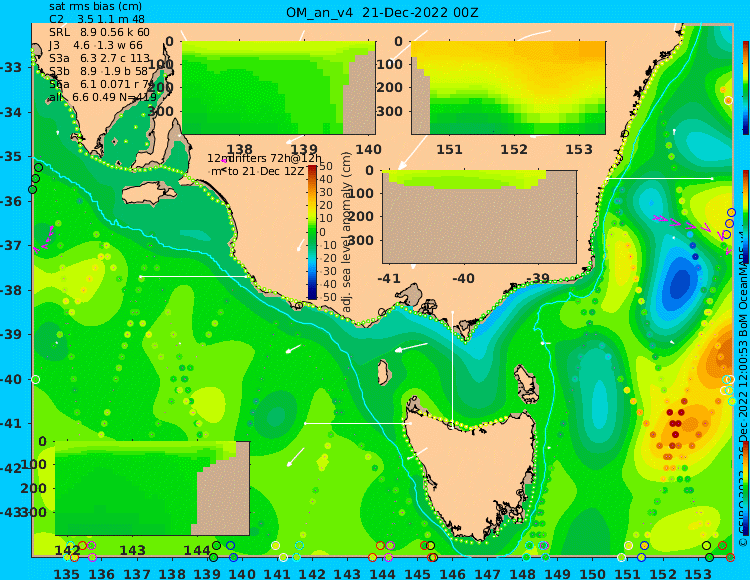Click the SRL 8.9 0.56 statistics row
The image size is (750, 580).
[x=99, y=33]
